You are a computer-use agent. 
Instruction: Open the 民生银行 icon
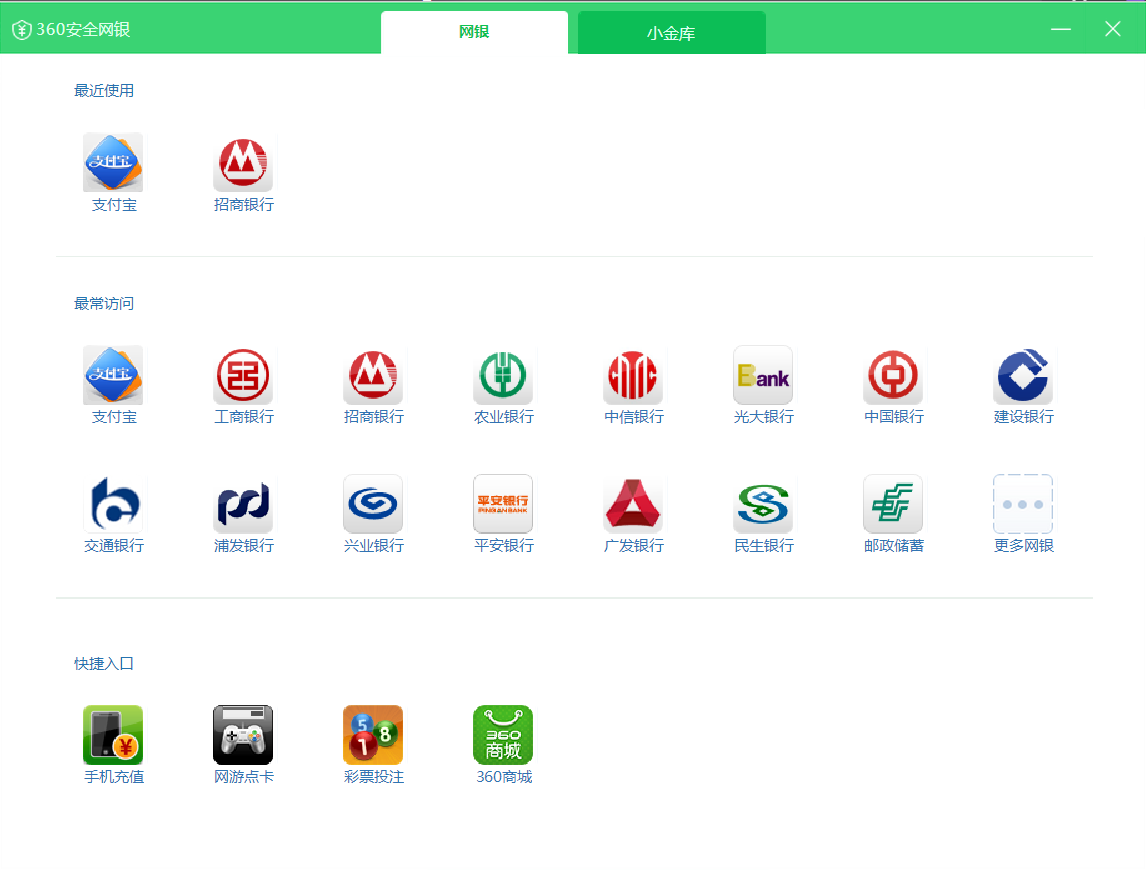(x=764, y=504)
